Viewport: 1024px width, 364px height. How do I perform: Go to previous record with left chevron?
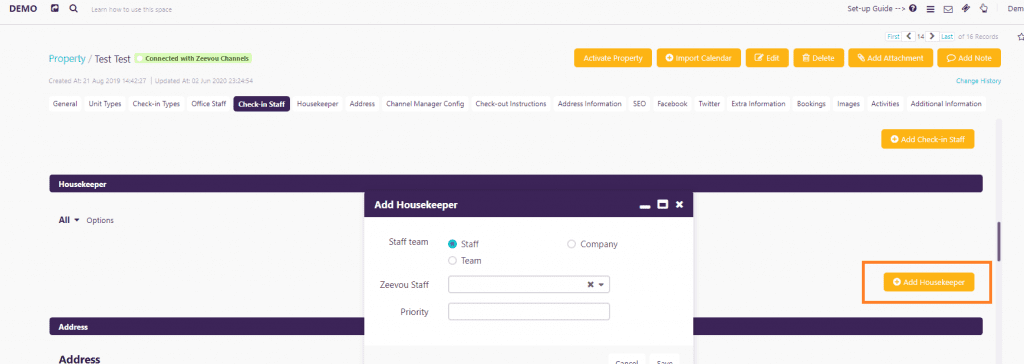908,37
